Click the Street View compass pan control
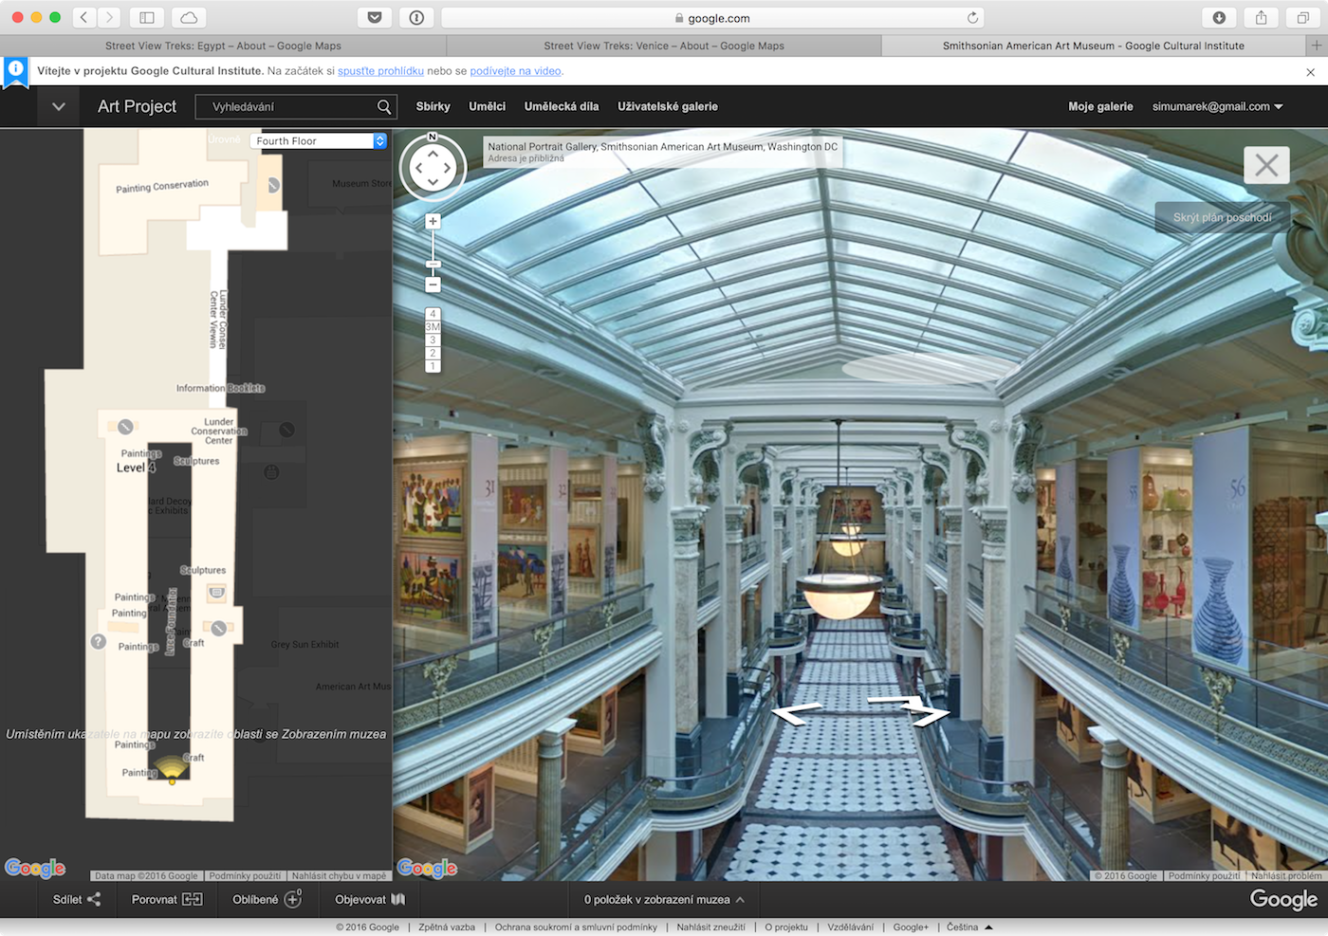Viewport: 1328px width, 936px height. [x=433, y=168]
